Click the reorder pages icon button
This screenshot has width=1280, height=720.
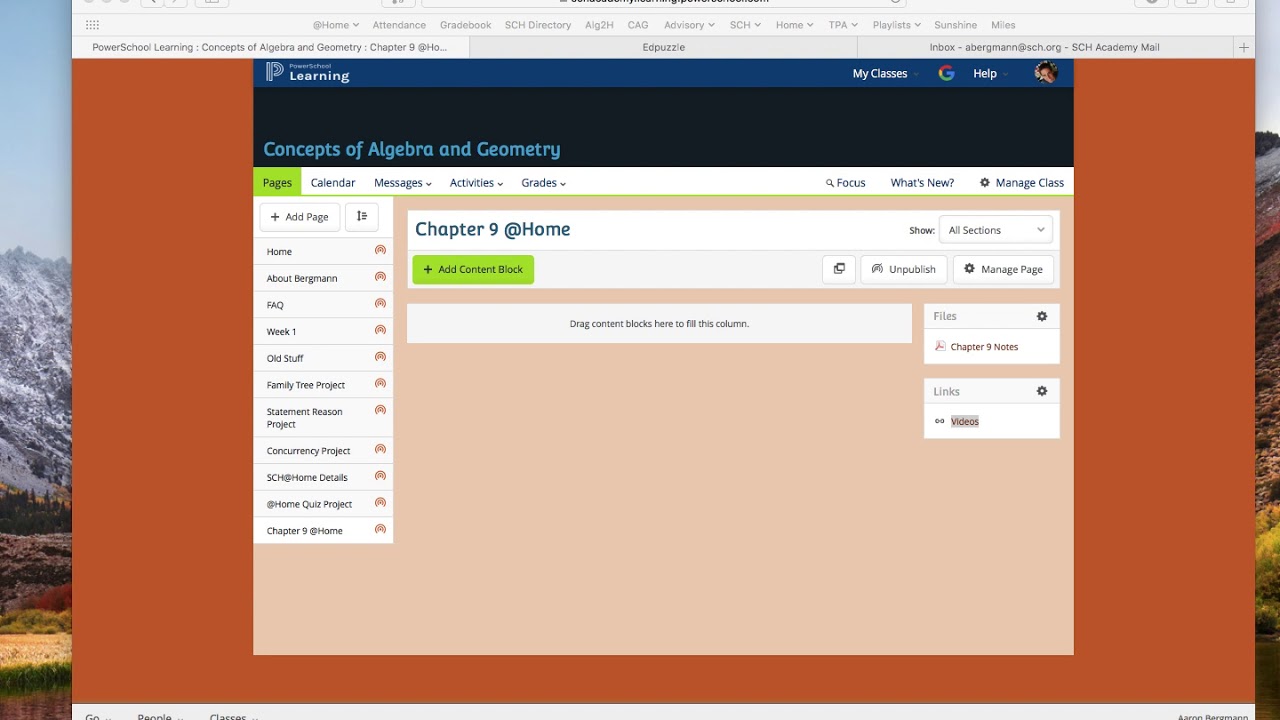362,216
